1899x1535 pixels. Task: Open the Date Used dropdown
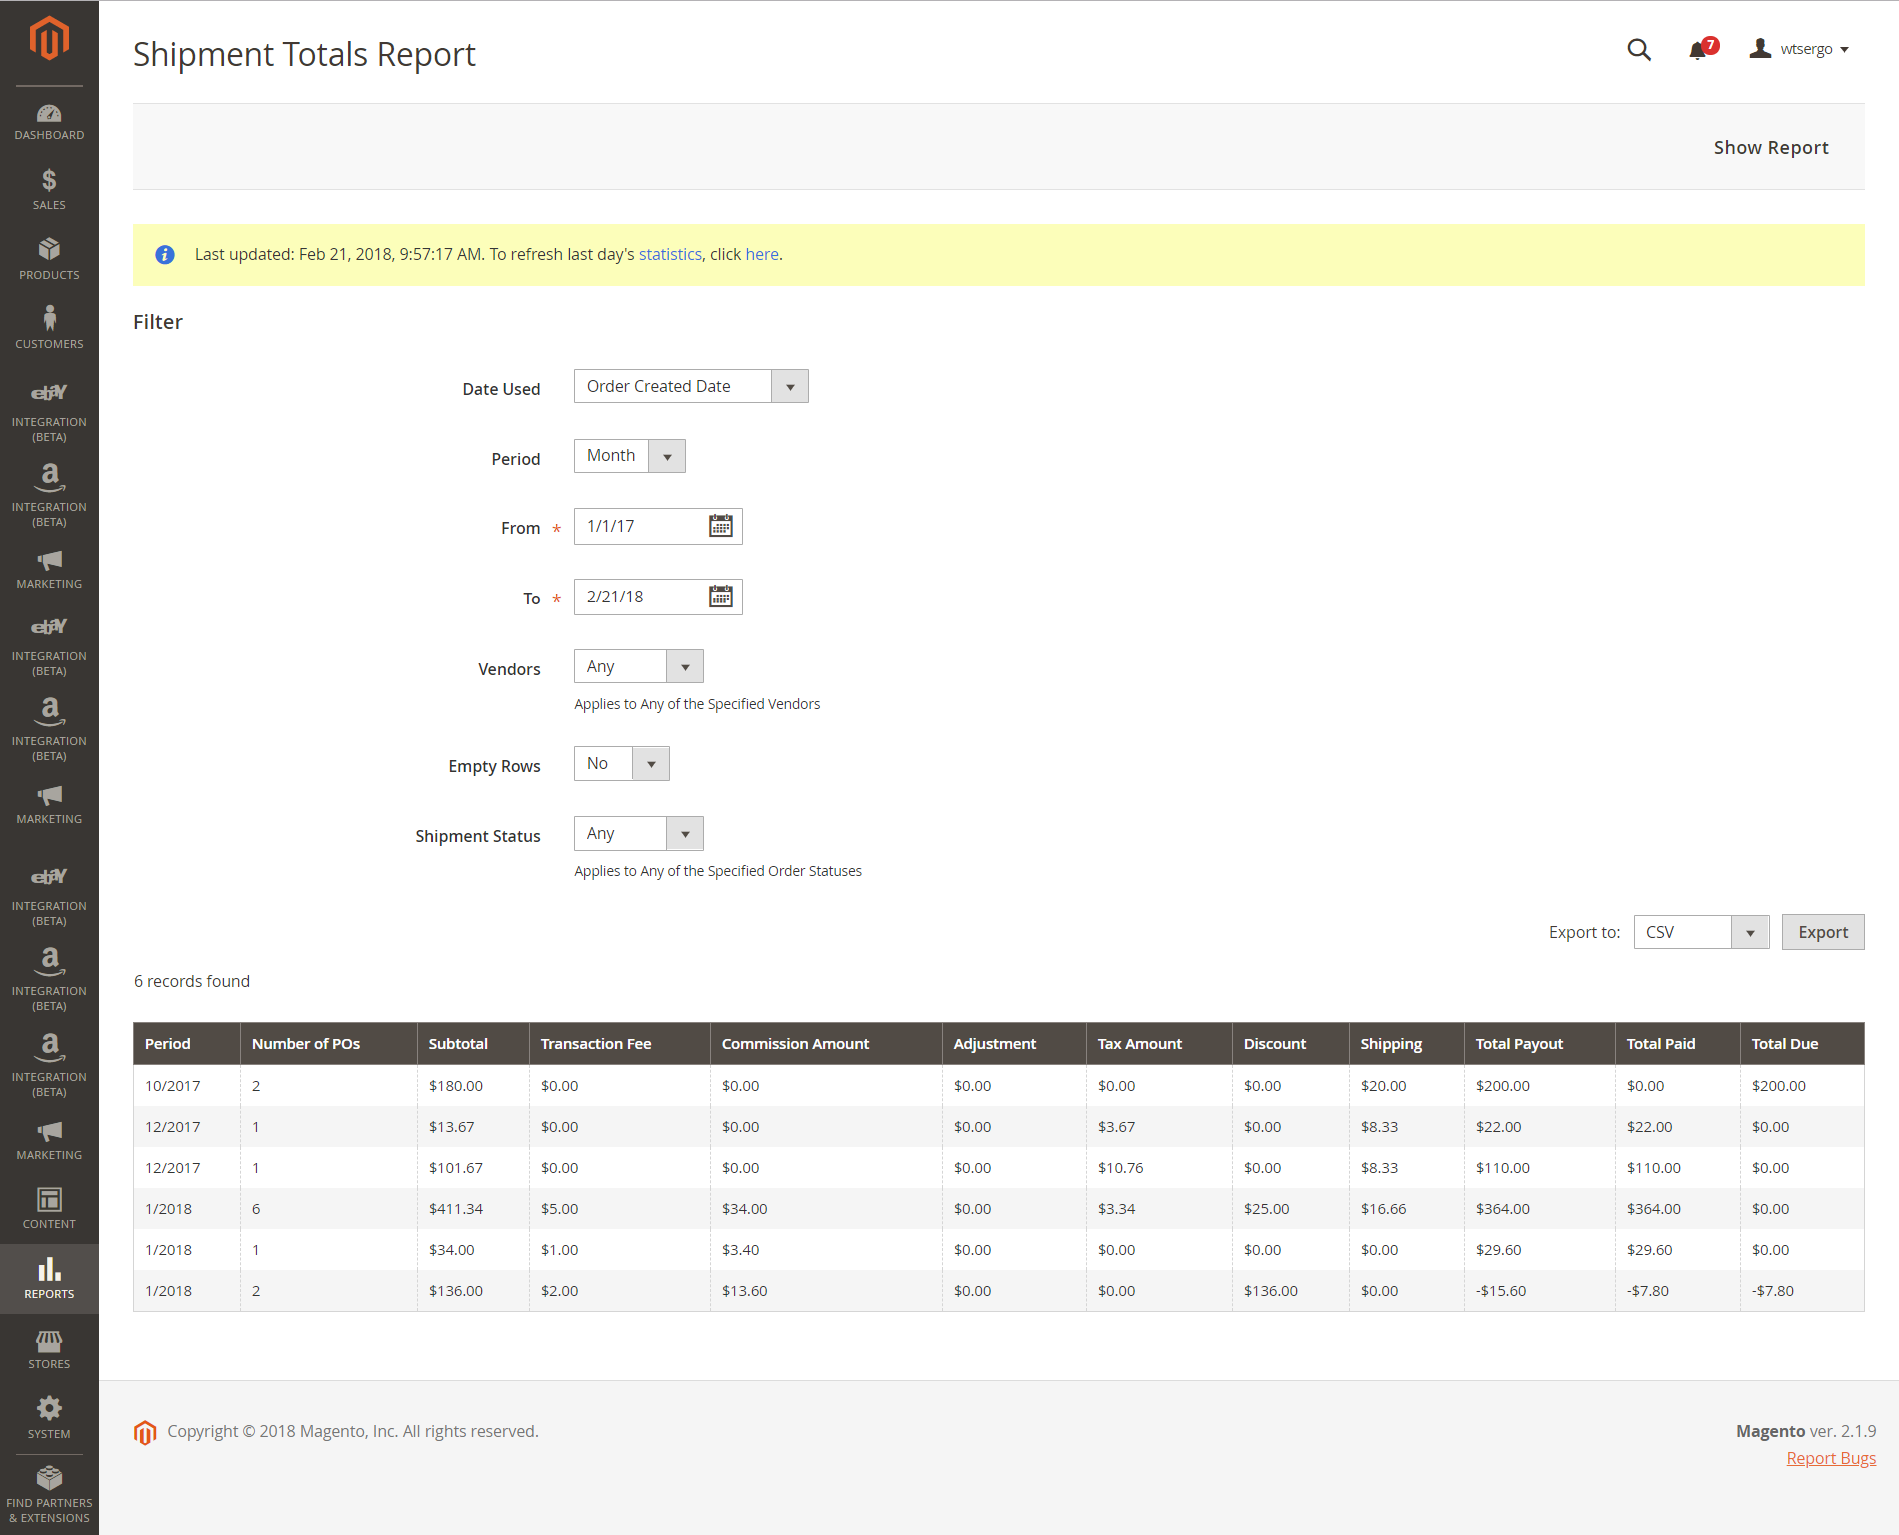(691, 386)
